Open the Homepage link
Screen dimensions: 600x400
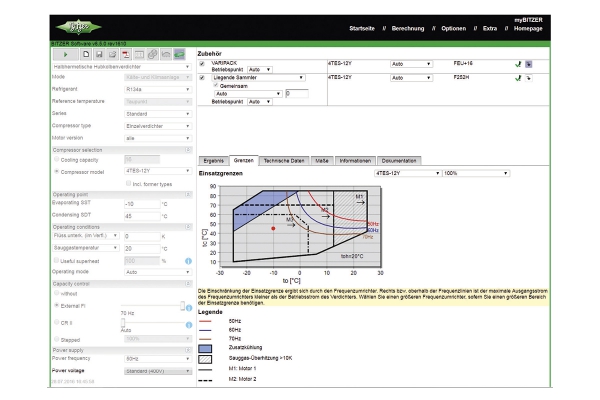(528, 28)
